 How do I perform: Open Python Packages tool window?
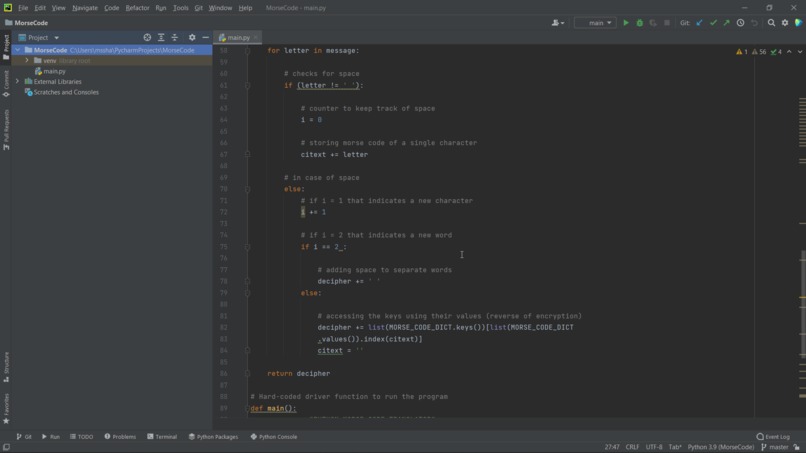(213, 437)
